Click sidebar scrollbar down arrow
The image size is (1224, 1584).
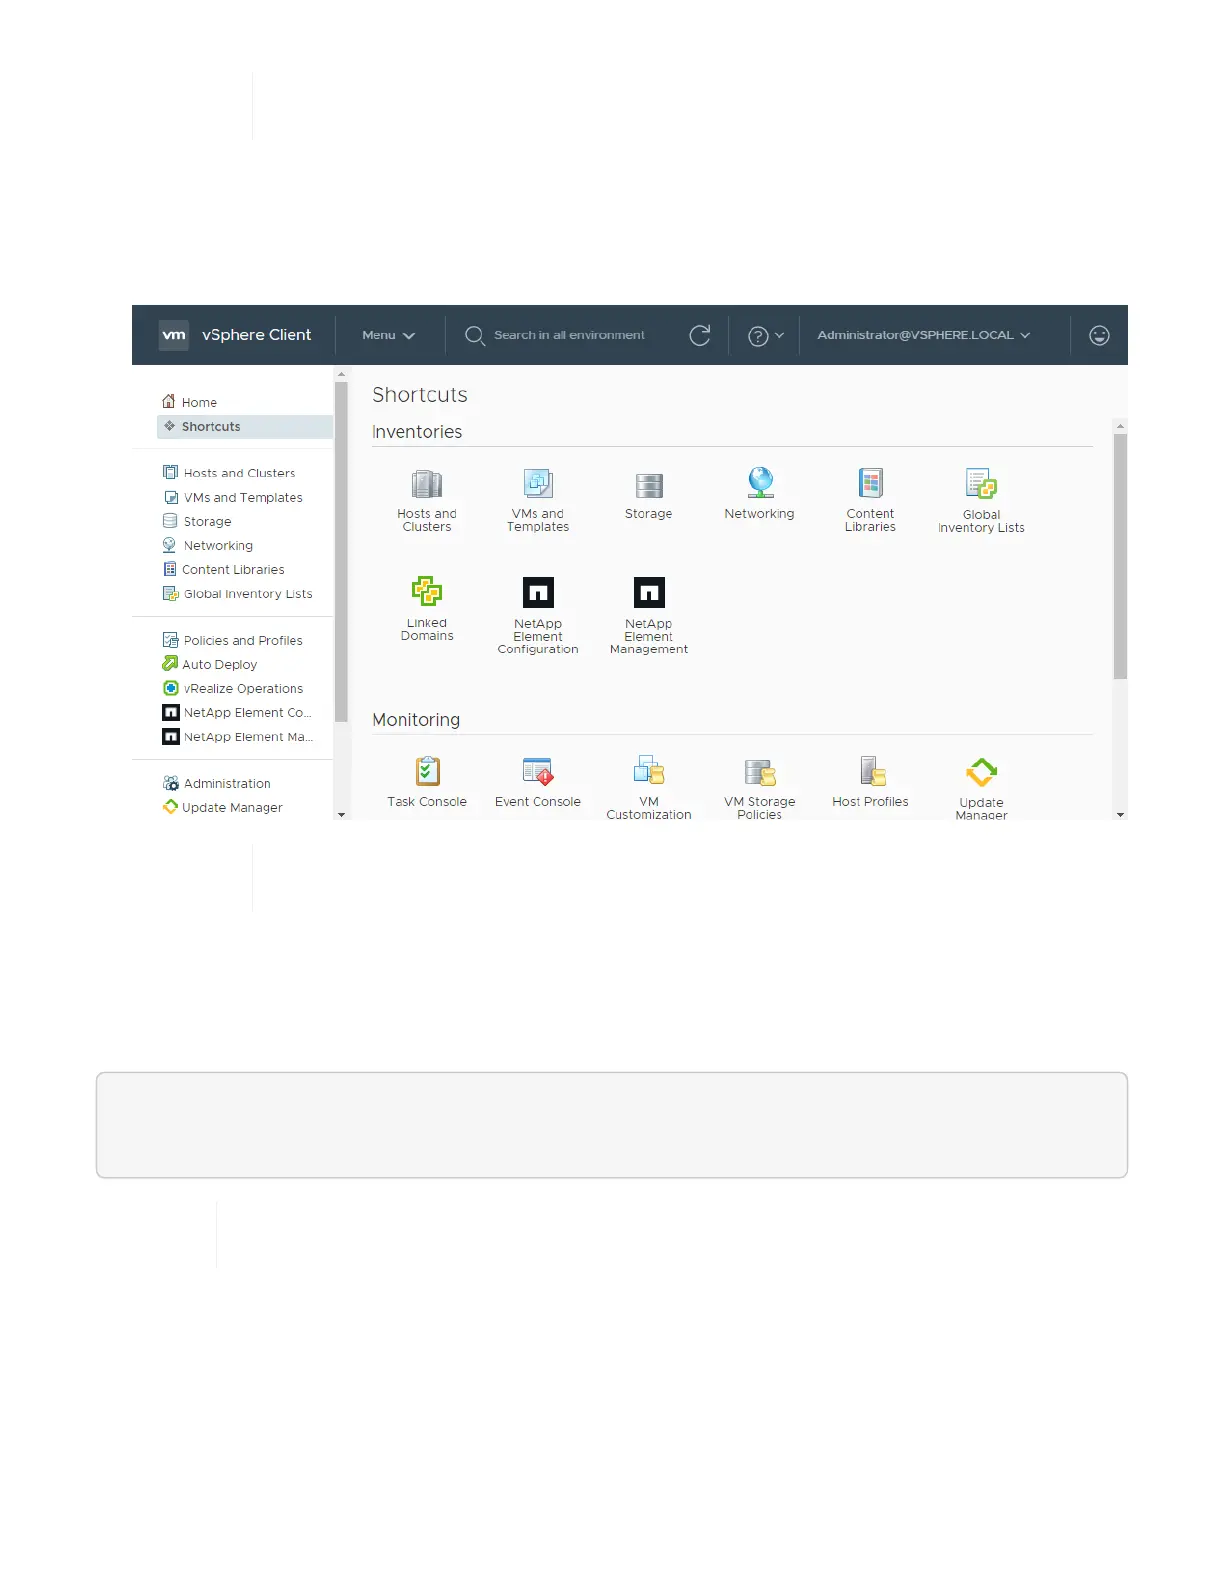(341, 815)
